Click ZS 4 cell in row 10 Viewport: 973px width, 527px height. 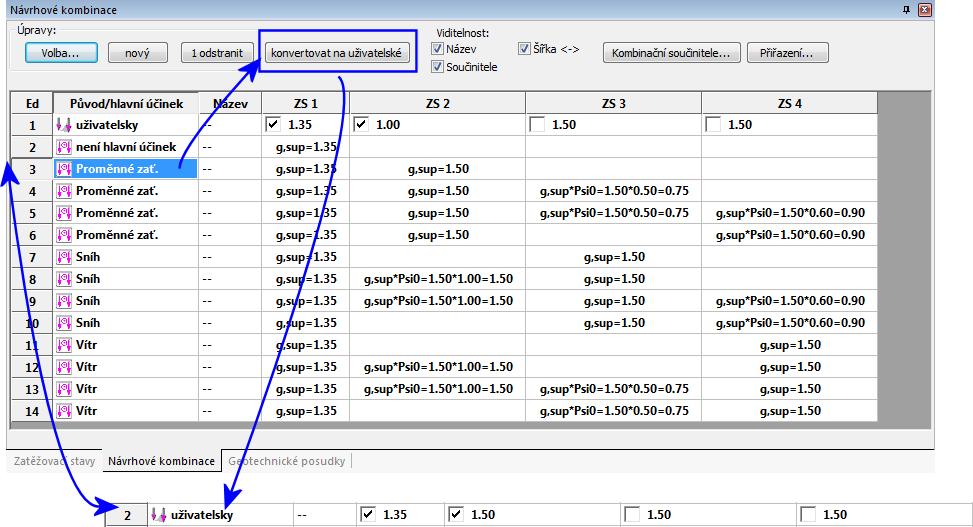[789, 323]
